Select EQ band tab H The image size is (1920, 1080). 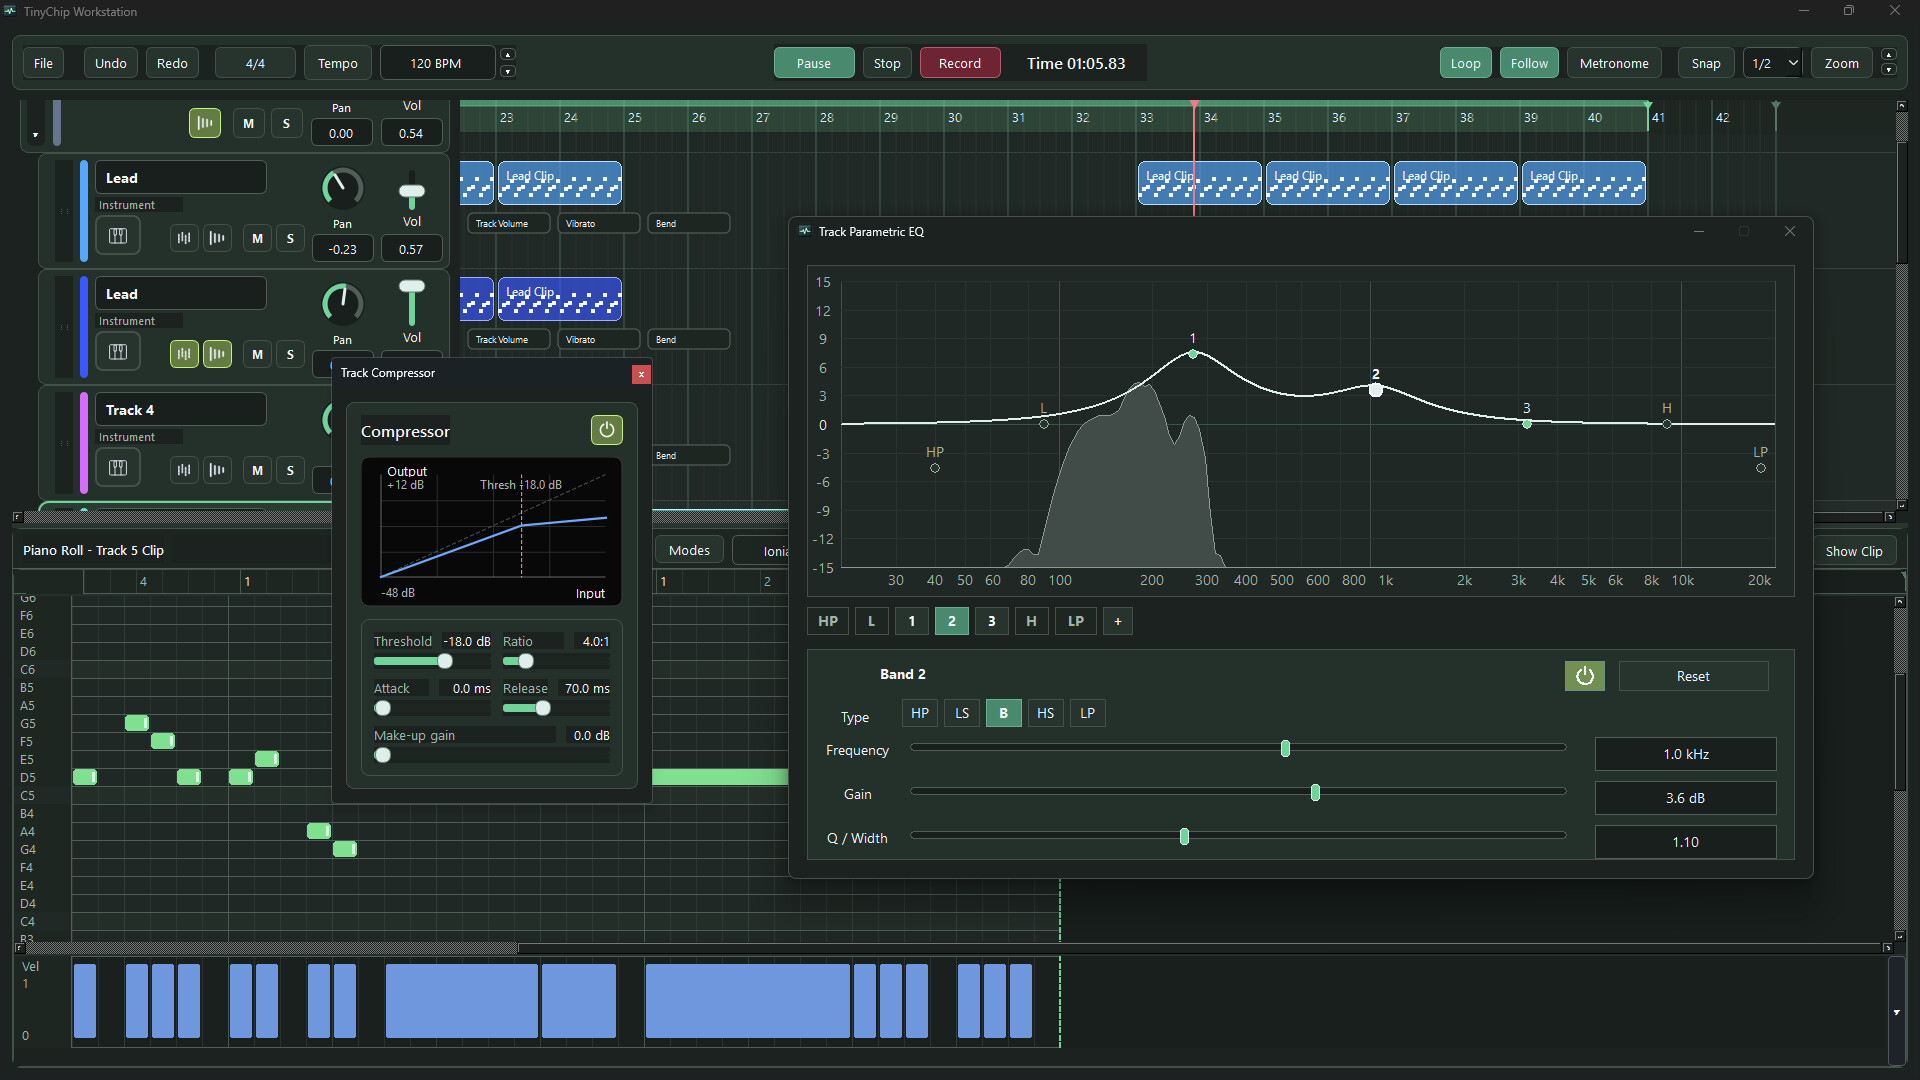click(x=1031, y=621)
